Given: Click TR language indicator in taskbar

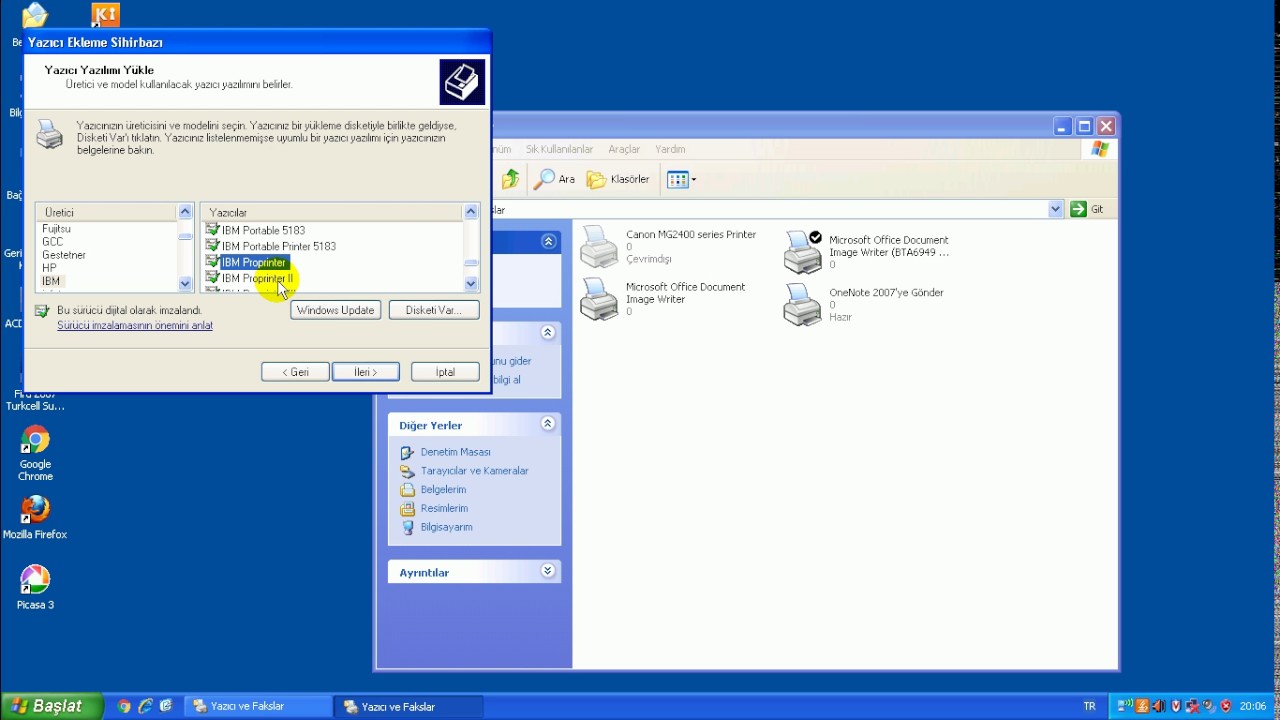Looking at the screenshot, I should click(1090, 706).
